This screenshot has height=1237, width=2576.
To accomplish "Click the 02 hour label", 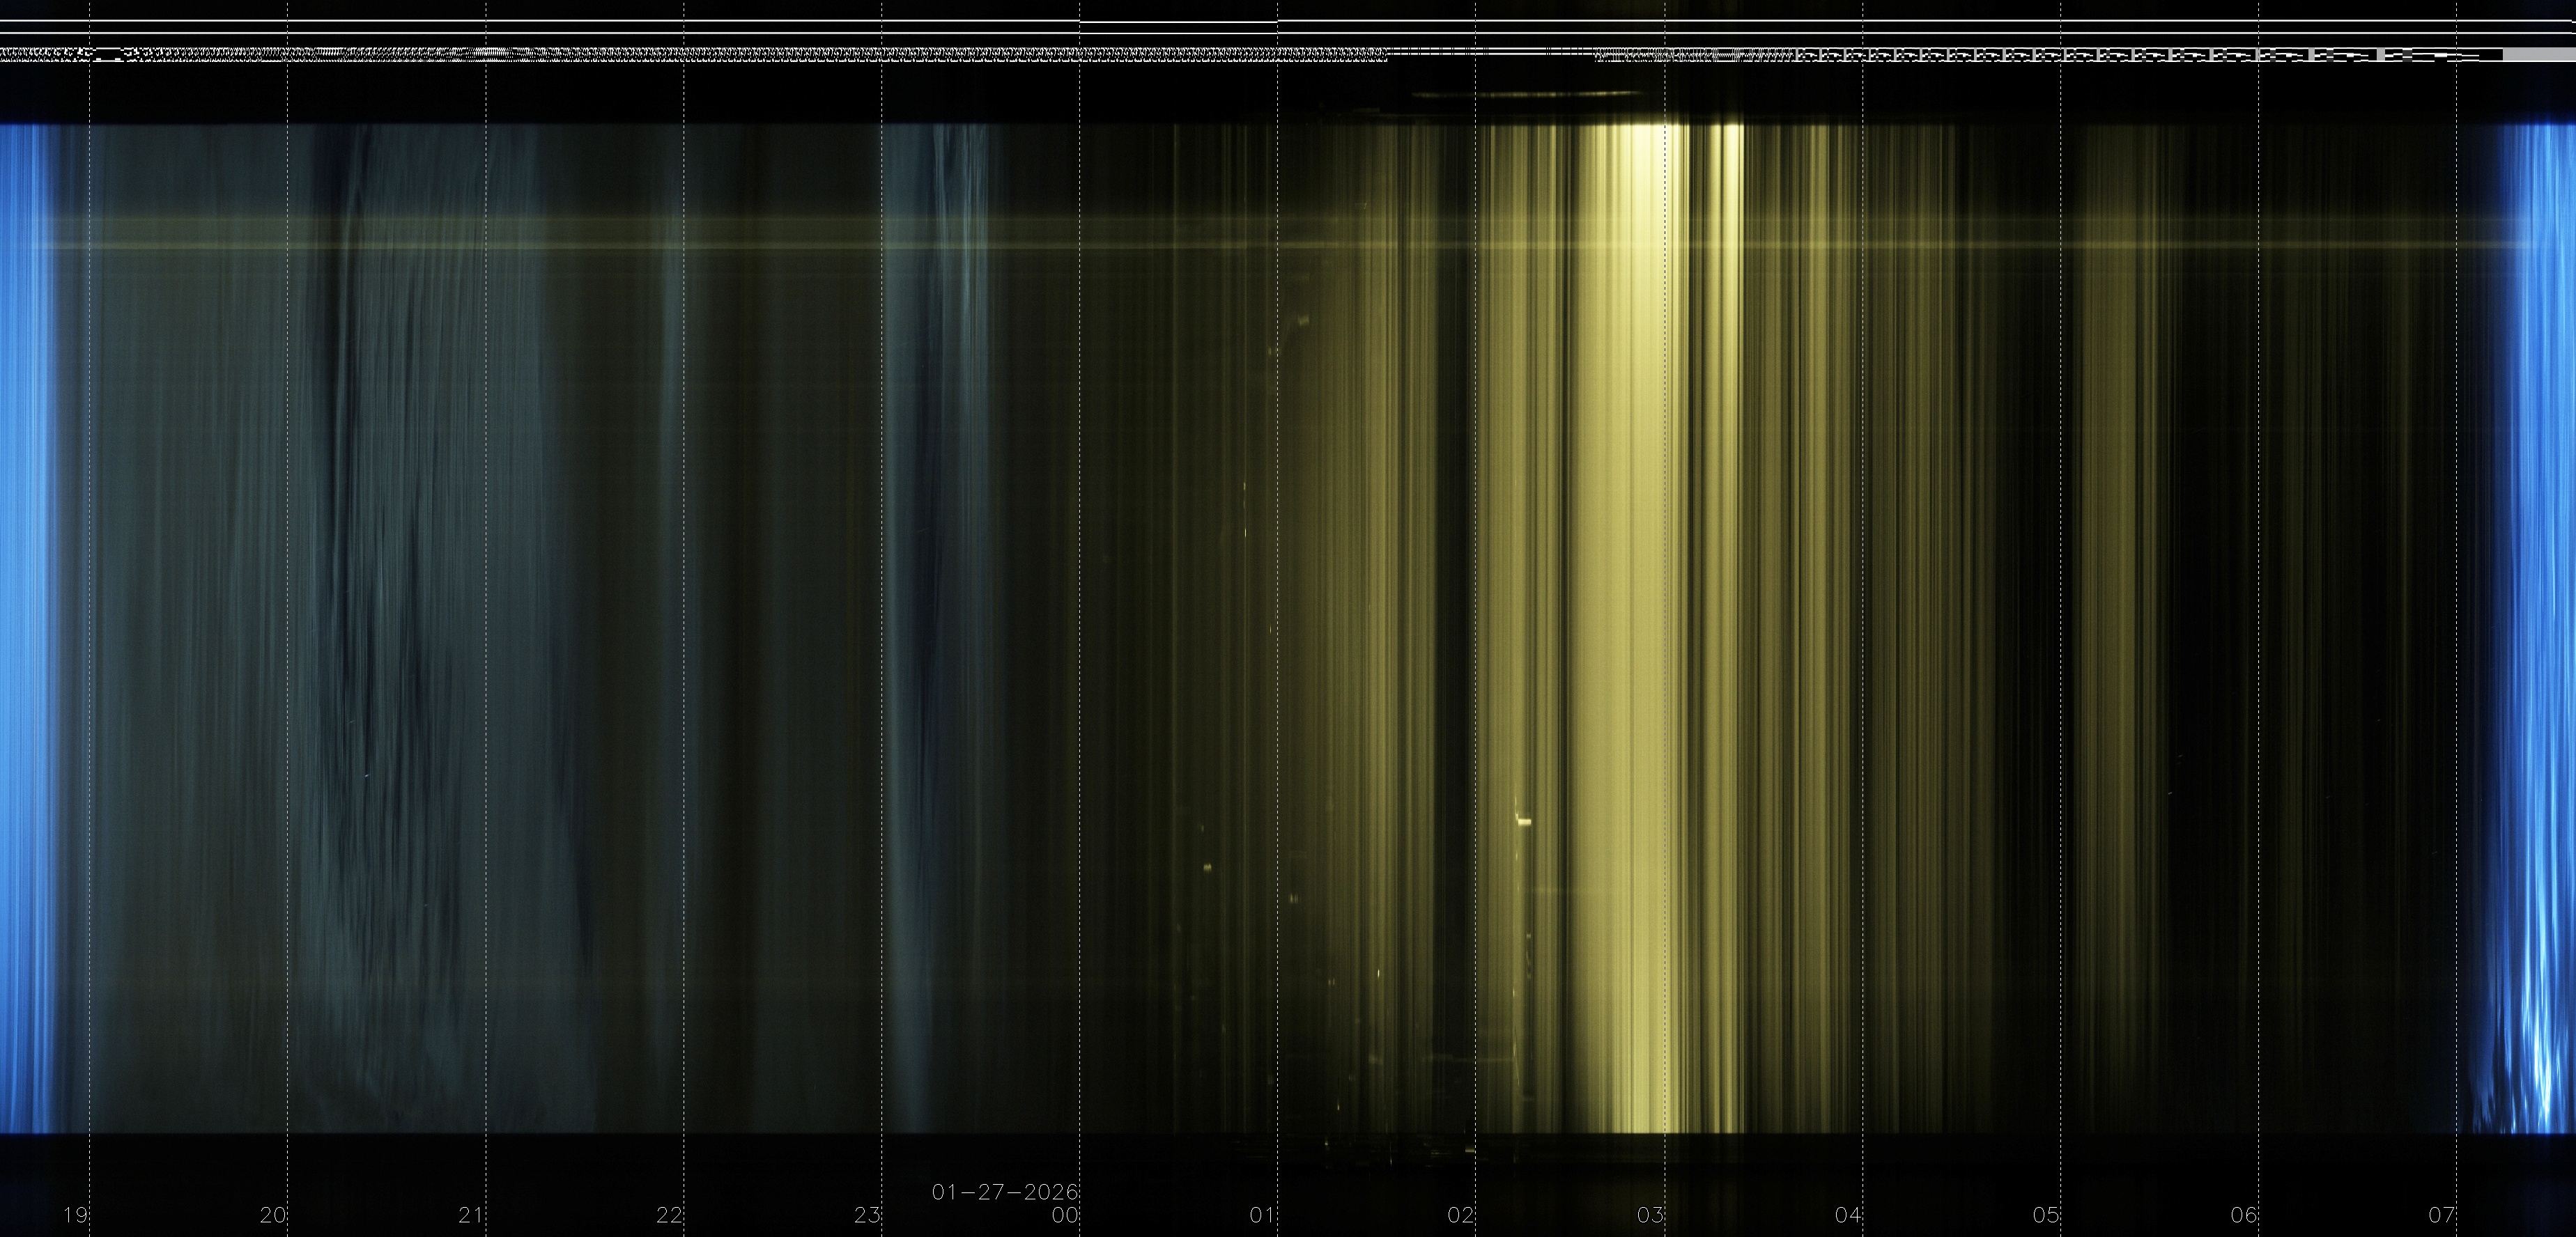I will point(1461,1216).
